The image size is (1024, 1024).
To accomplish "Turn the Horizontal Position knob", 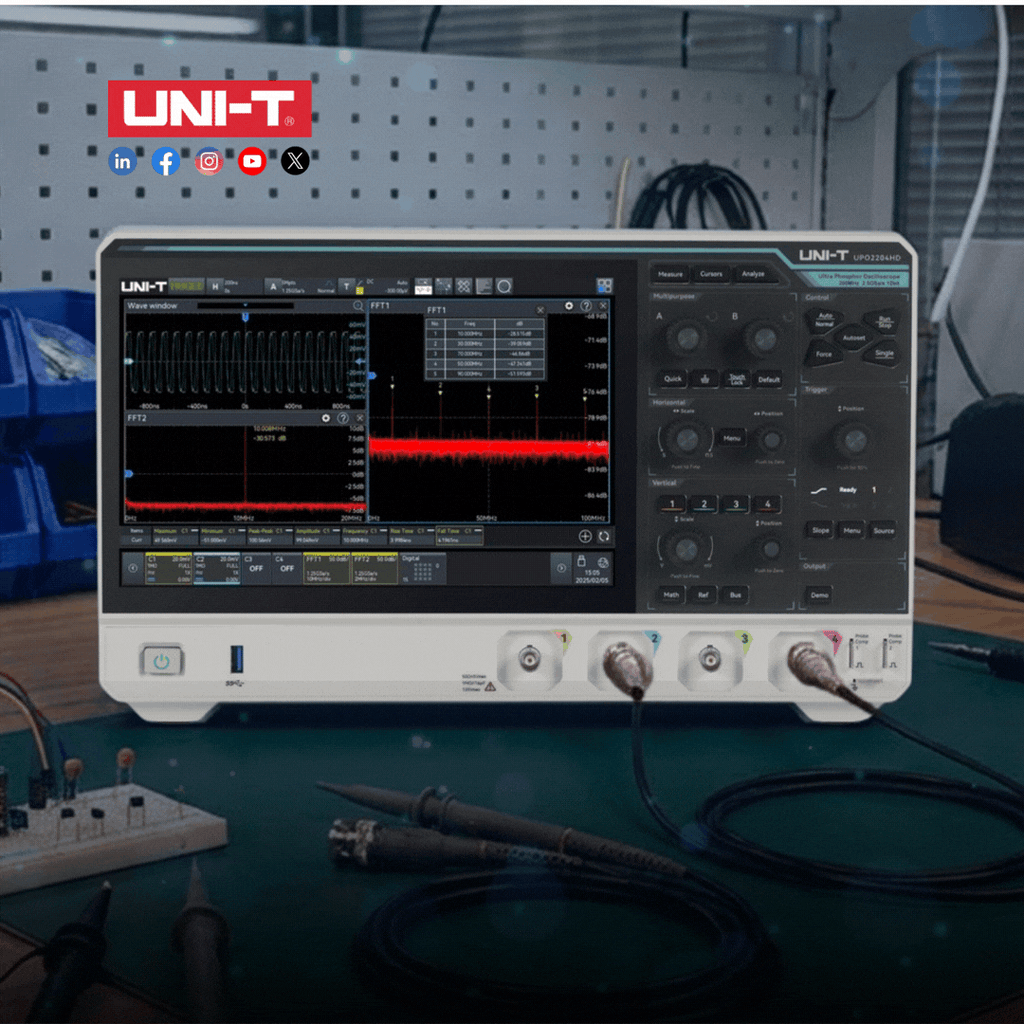I will pyautogui.click(x=771, y=440).
